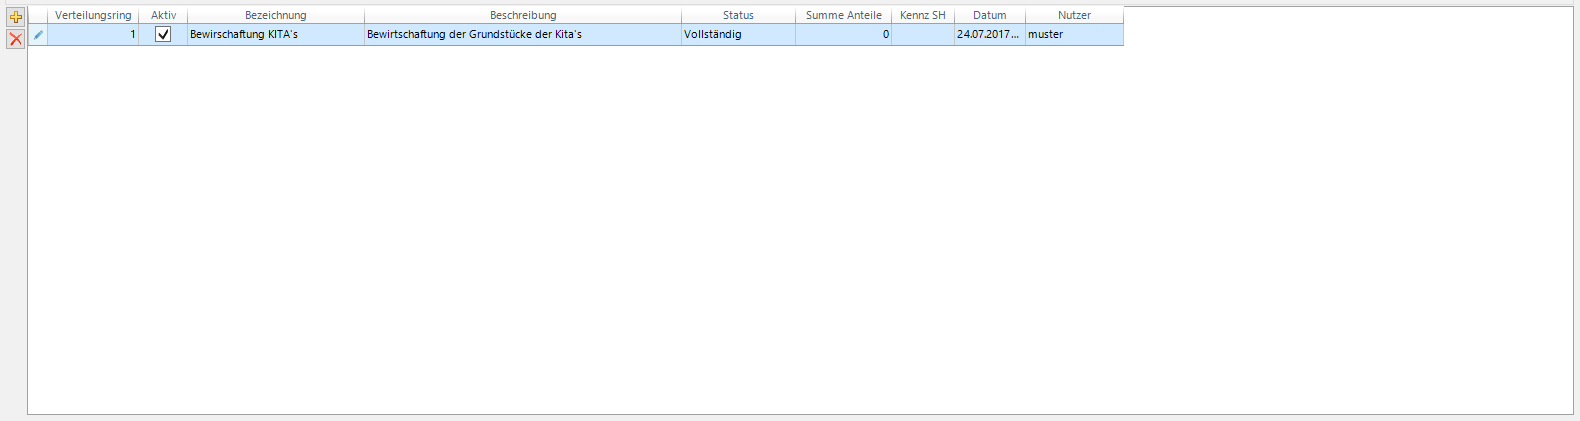Click the red X delete icon
1580x421 pixels.
(15, 39)
